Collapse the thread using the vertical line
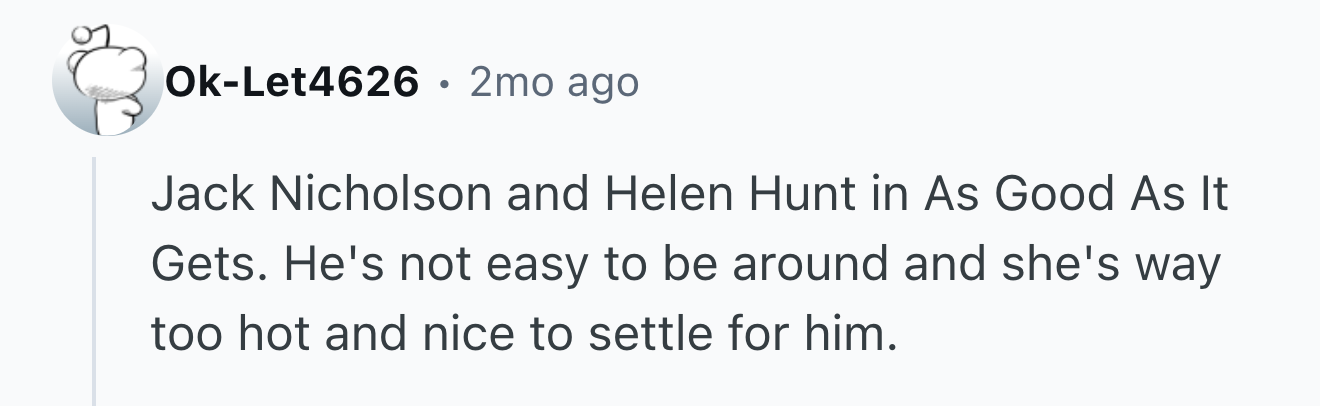Screen dimensions: 1320x406 click(94, 280)
